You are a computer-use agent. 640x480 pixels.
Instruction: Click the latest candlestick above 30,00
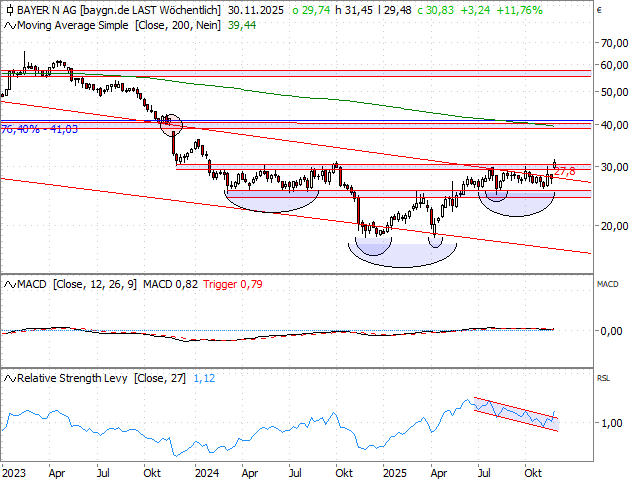click(x=555, y=164)
